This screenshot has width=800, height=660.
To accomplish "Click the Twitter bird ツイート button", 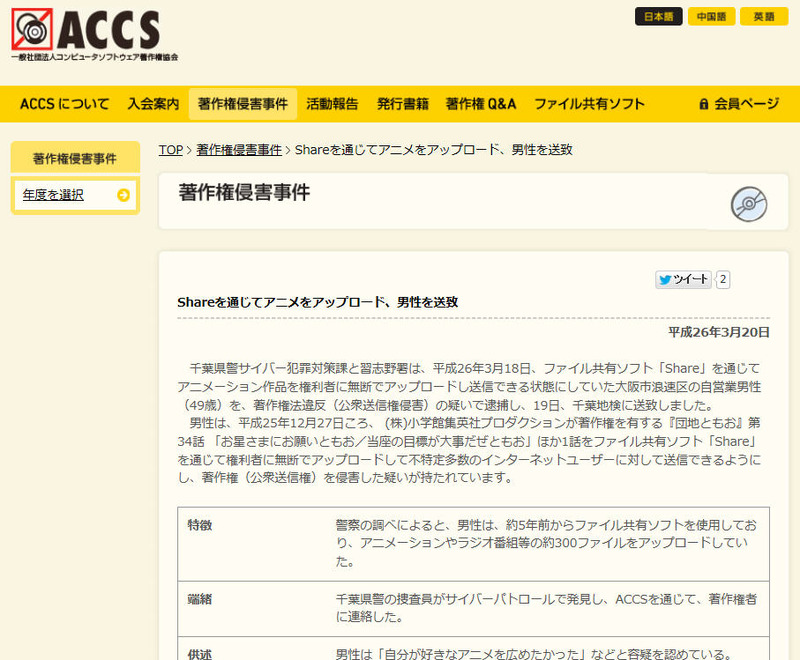I will 683,280.
